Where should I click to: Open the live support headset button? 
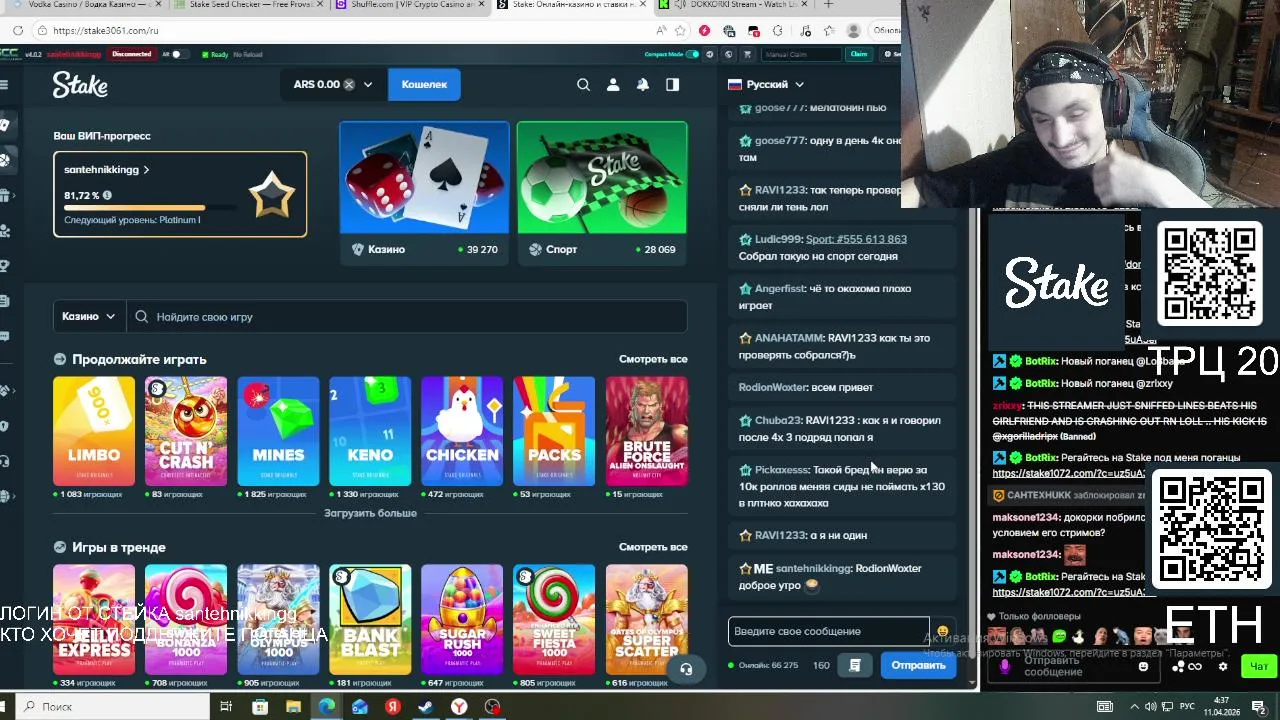pos(686,669)
